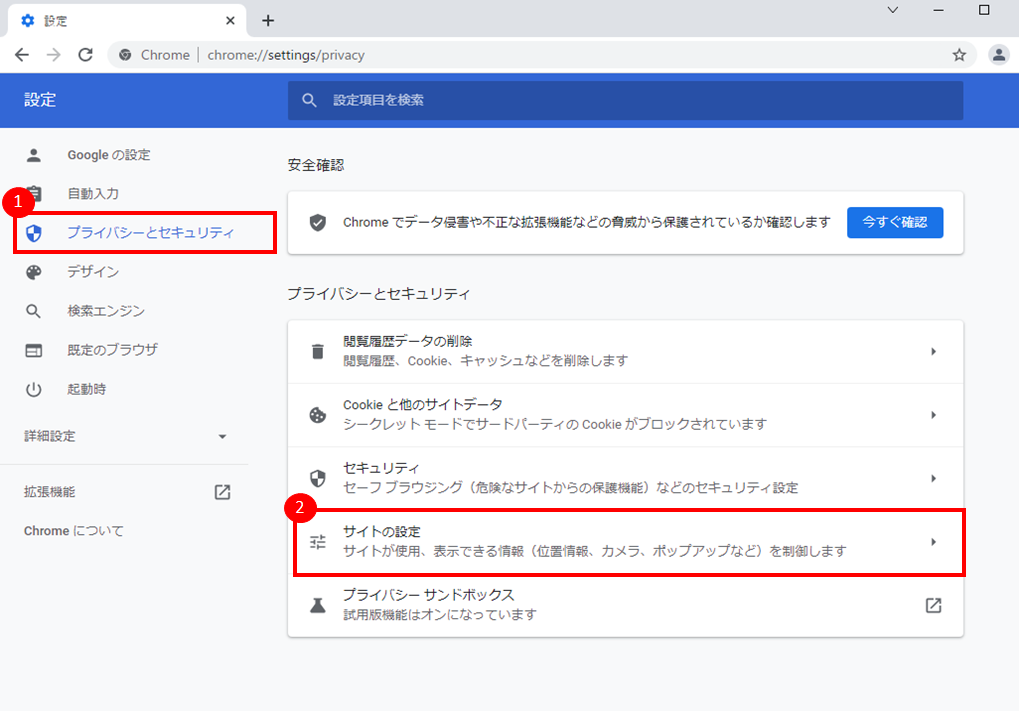1019x711 pixels.
Task: Click the clipboard icon beside 自動入力
Action: point(34,194)
